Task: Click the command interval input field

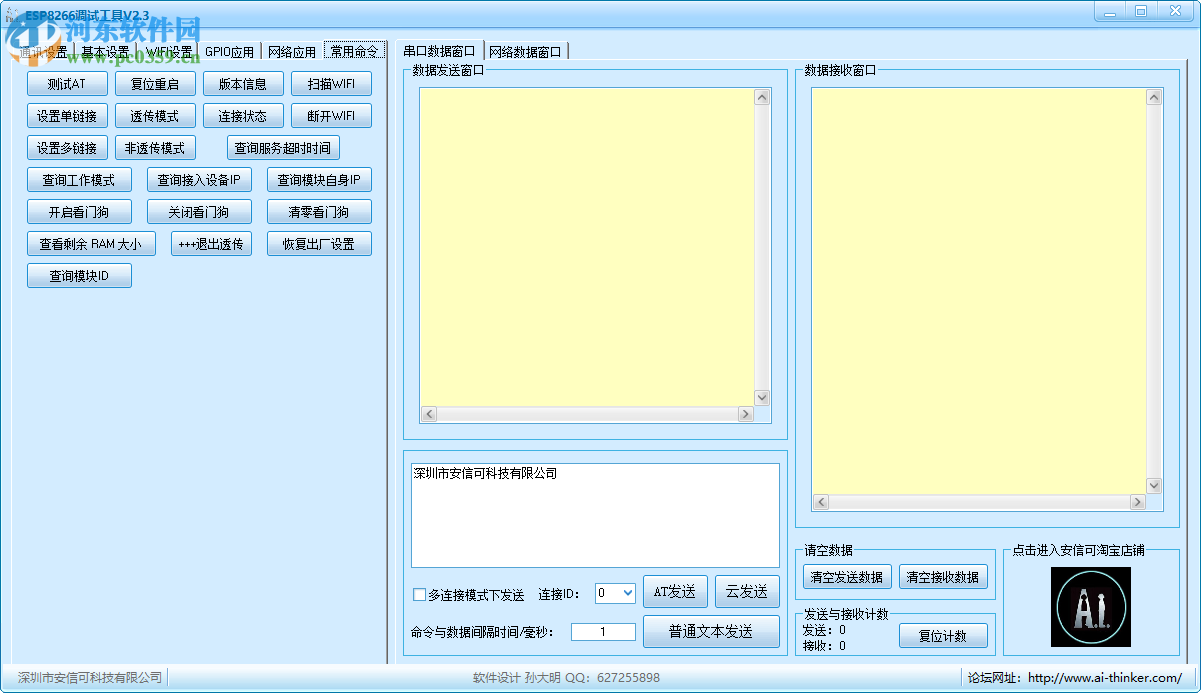Action: tap(603, 631)
